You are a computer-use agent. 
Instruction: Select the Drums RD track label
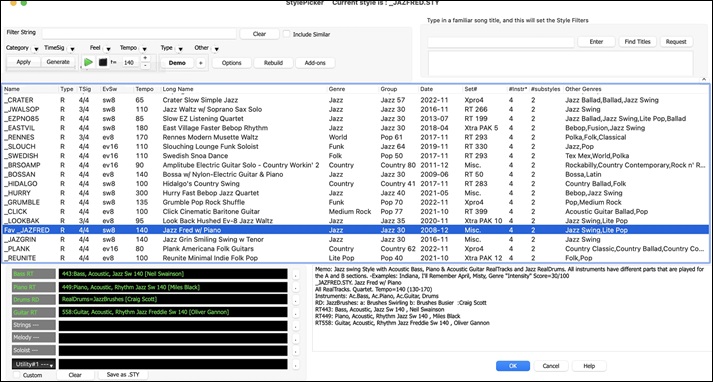coord(34,299)
